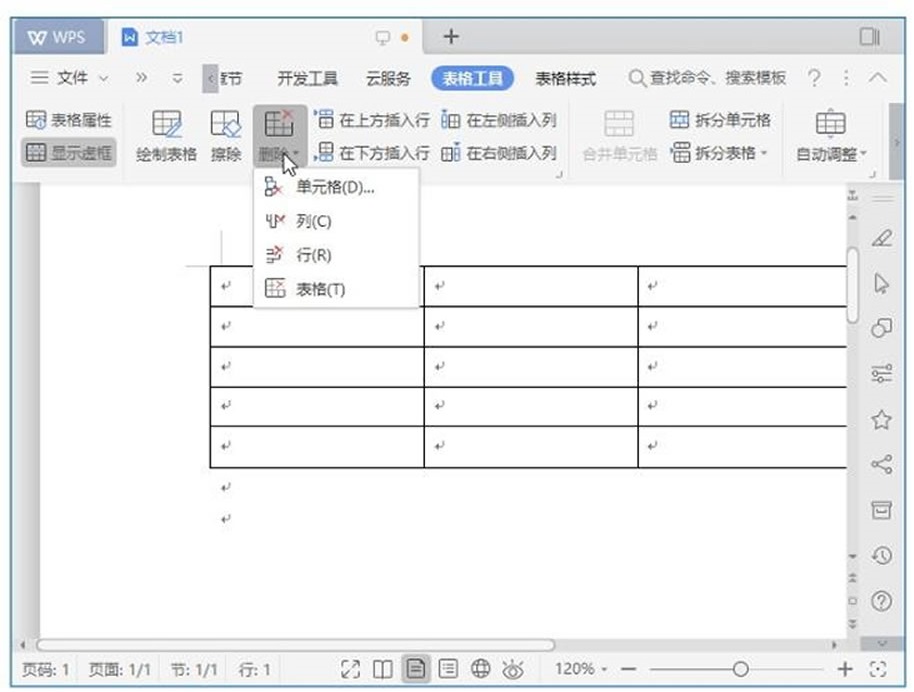Click Insert Row Below (在下方插入行)
The width and height of the screenshot is (914, 692).
point(372,153)
